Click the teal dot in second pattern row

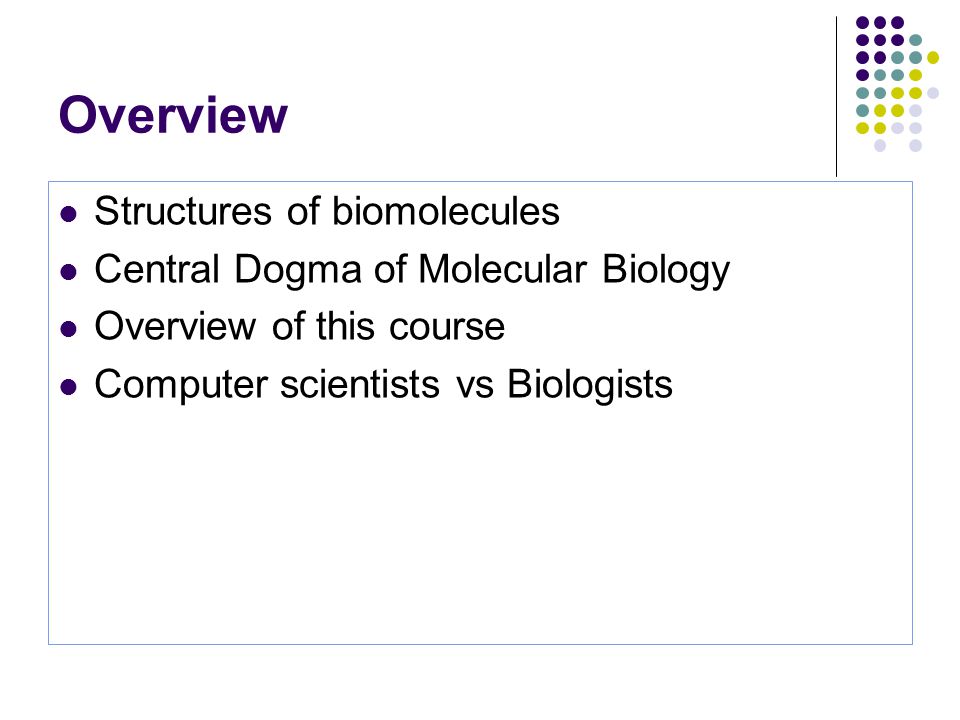915,40
